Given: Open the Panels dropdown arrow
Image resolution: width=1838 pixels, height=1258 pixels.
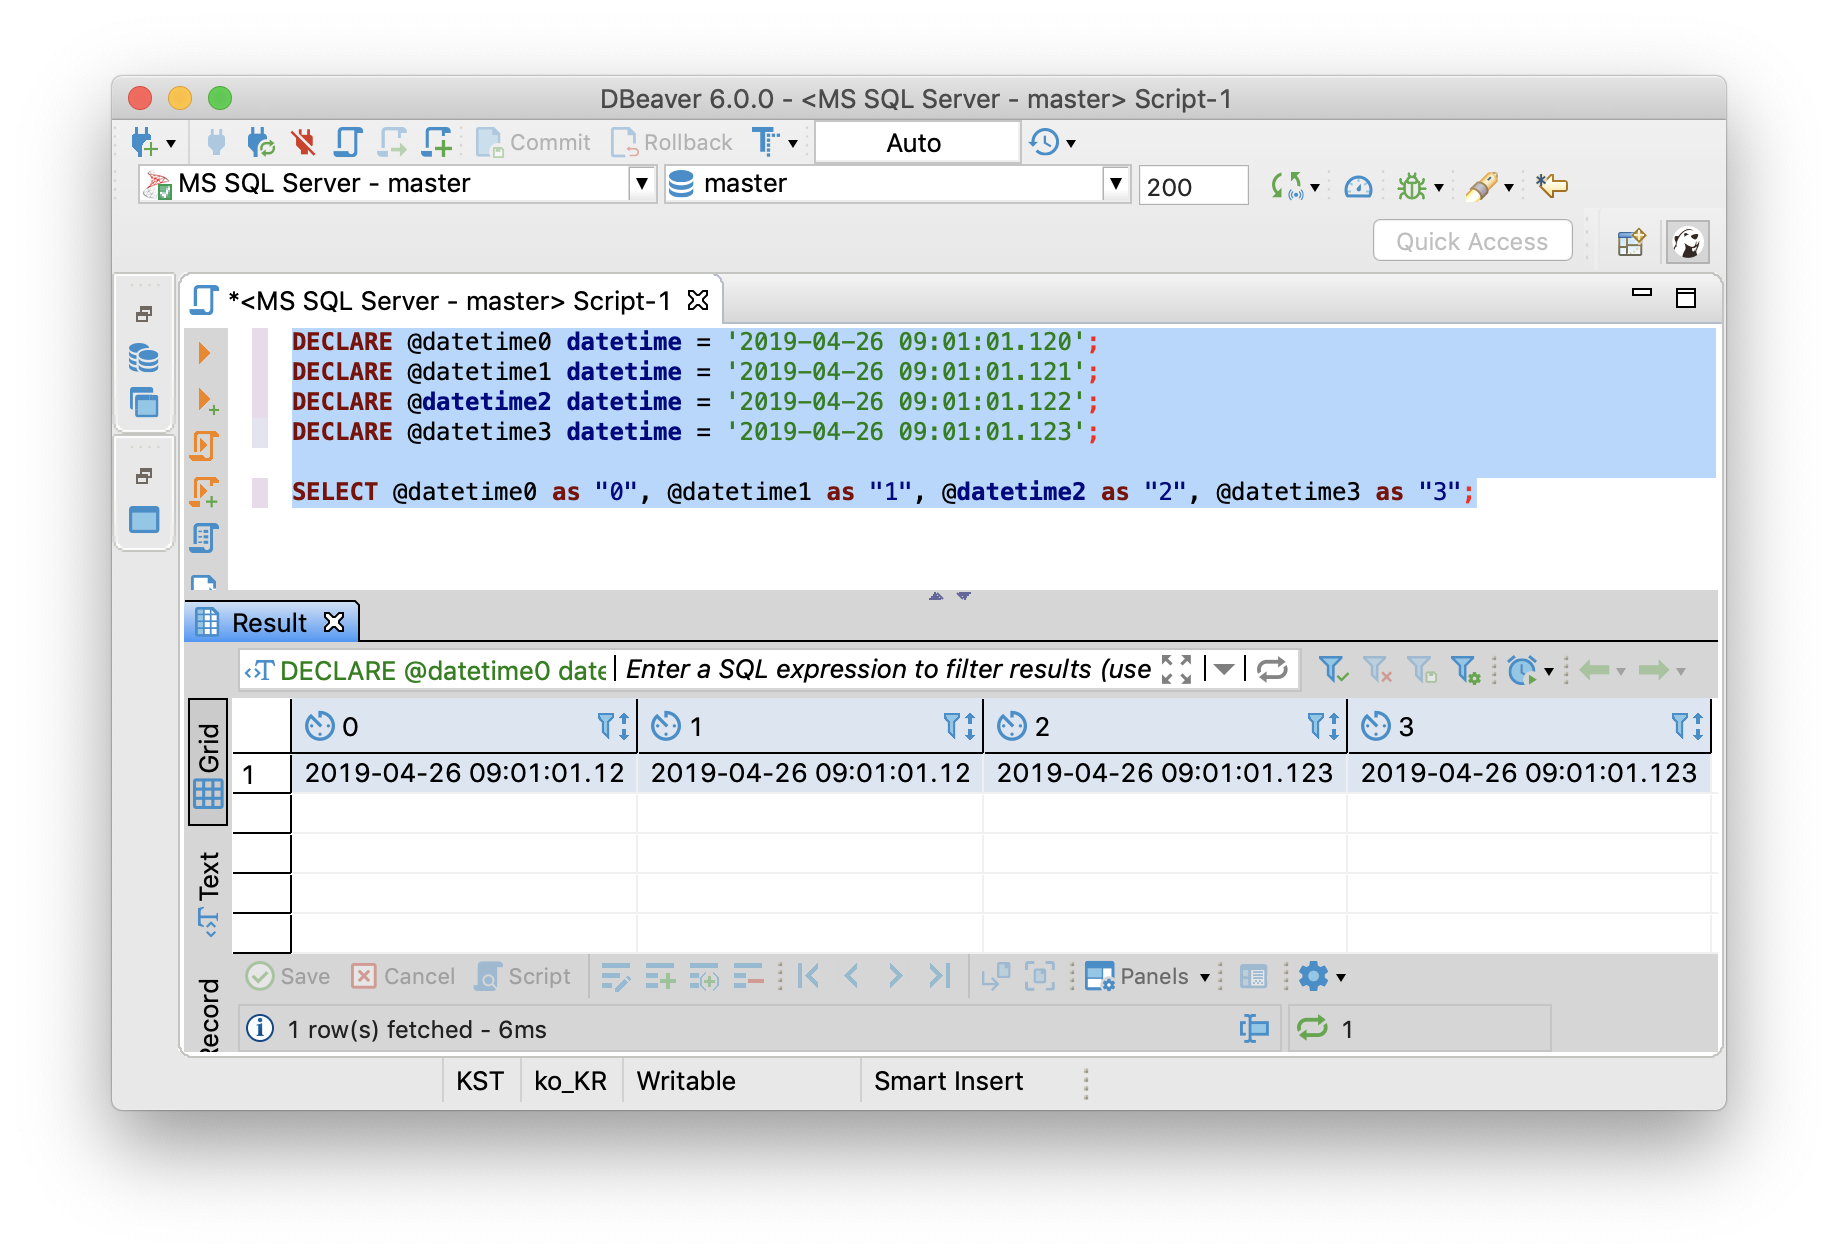Looking at the screenshot, I should tap(1205, 977).
